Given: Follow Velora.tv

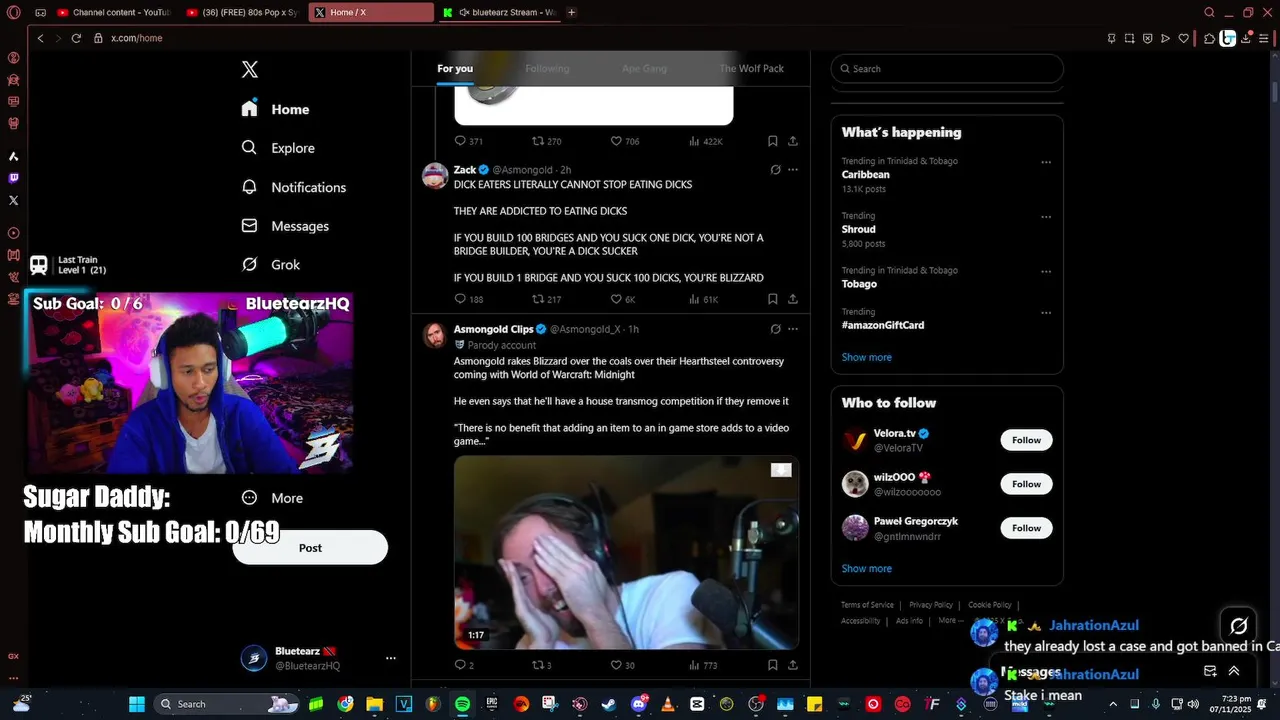Looking at the screenshot, I should tap(1026, 440).
